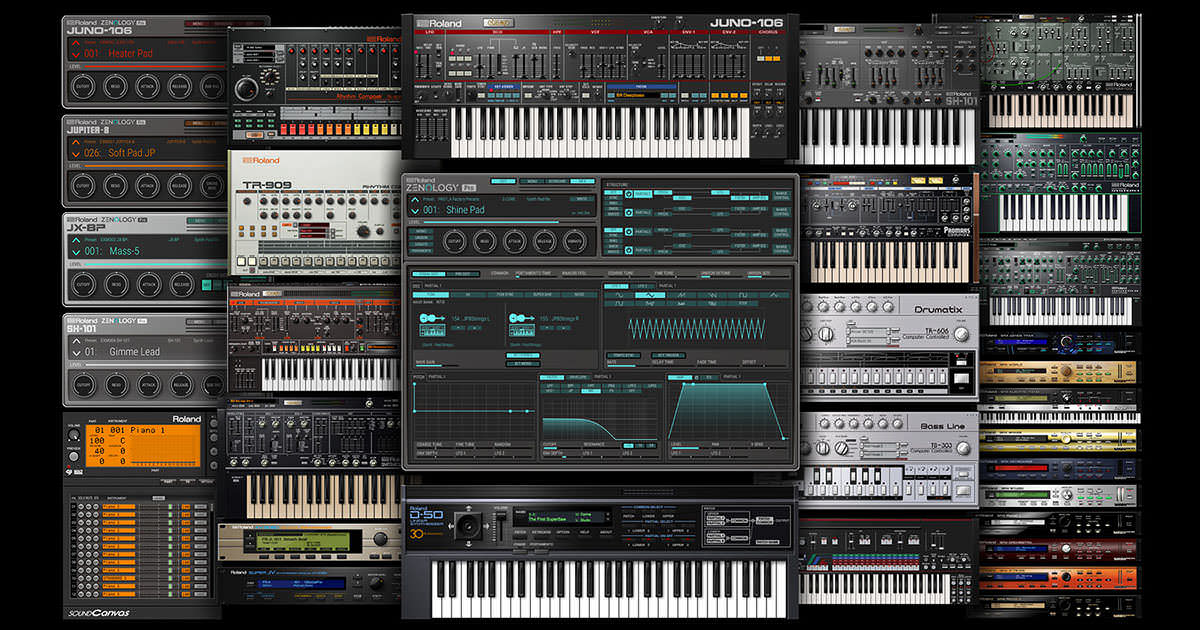This screenshot has height=630, width=1200.
Task: Select the highlighted triangle LFO waveform button
Action: 650,295
